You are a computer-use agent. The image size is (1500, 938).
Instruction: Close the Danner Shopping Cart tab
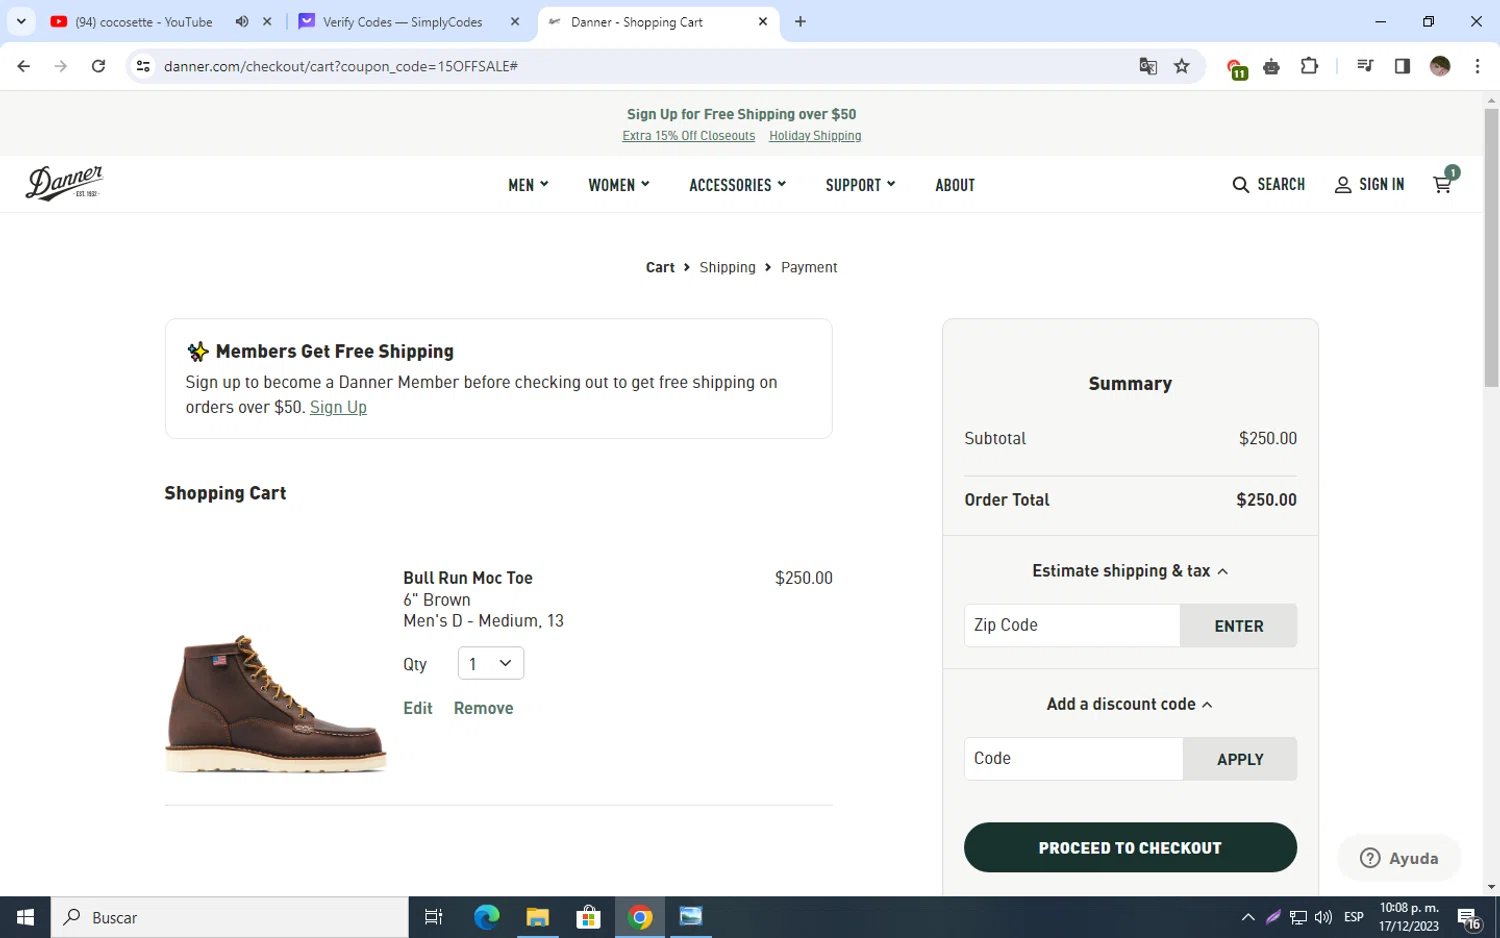coord(763,21)
